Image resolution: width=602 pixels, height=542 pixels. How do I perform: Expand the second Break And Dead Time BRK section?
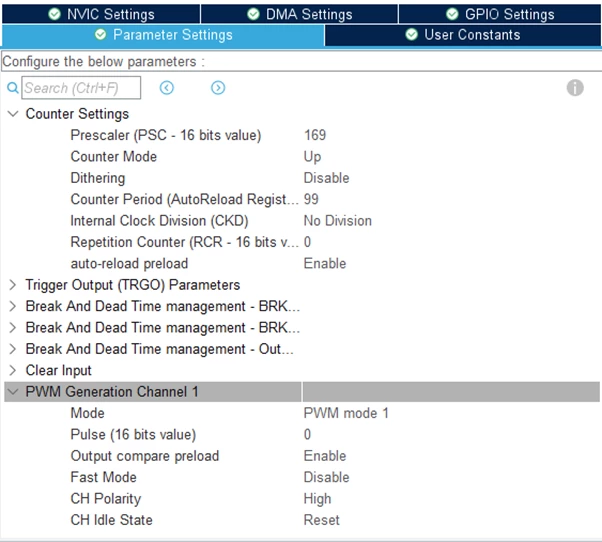(13, 327)
